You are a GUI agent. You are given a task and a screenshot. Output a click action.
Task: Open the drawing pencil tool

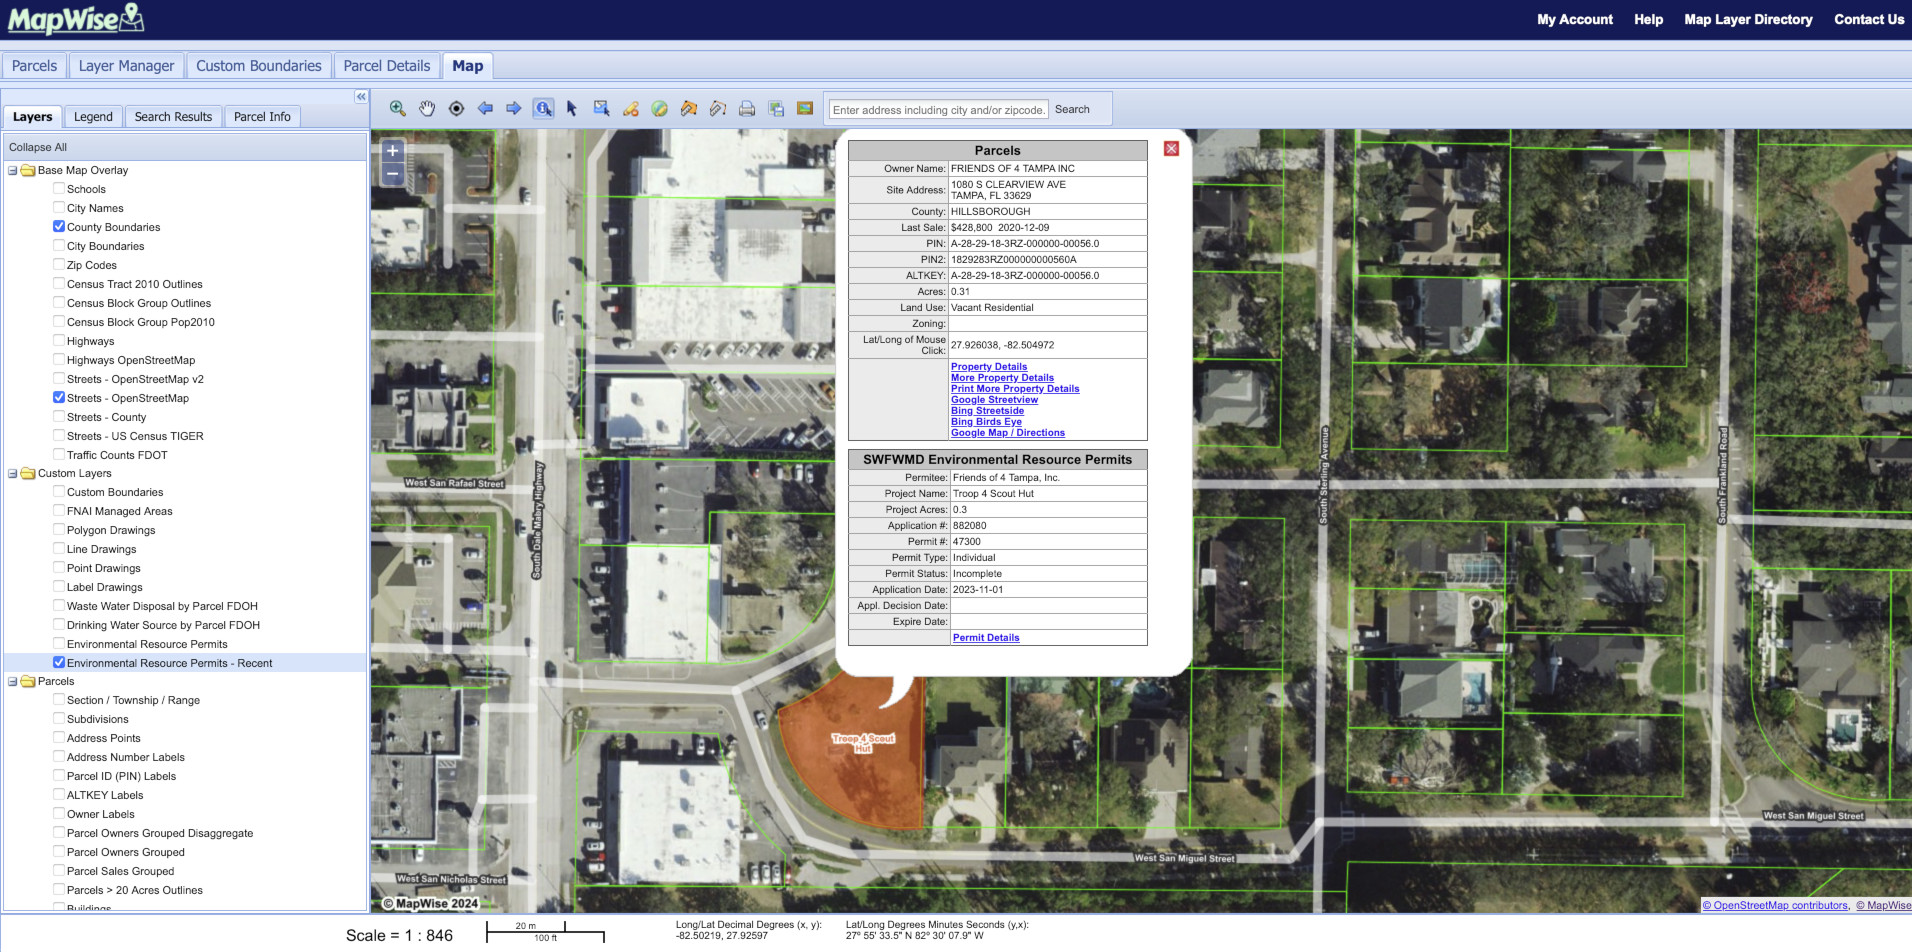click(630, 108)
